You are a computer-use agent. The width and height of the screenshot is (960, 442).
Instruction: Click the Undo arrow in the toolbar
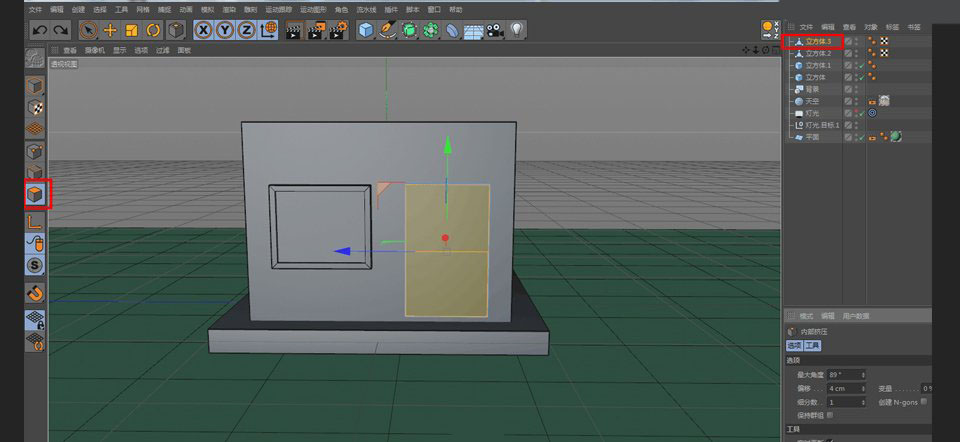(x=39, y=30)
